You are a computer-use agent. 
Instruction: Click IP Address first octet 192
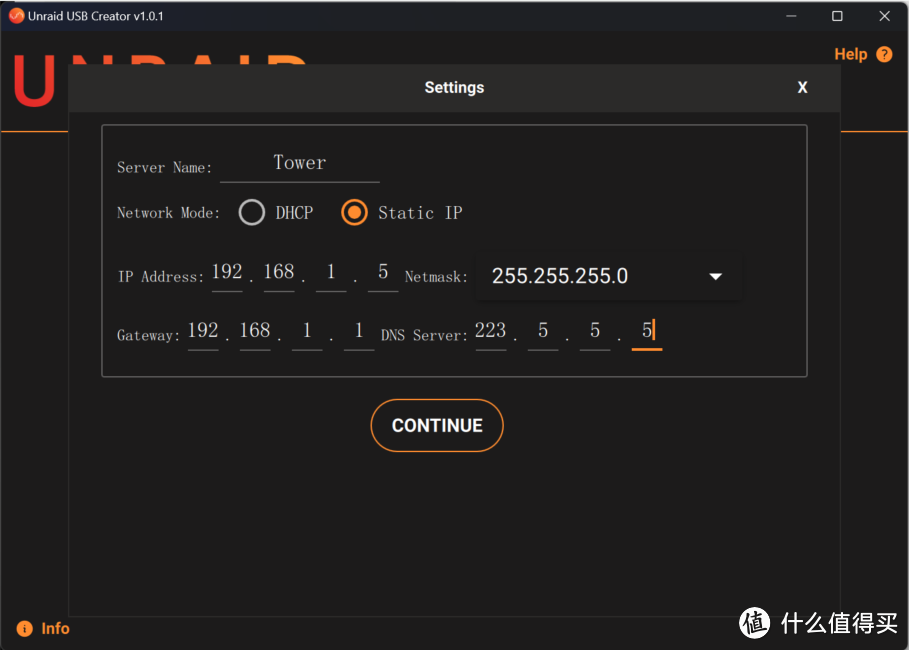(x=227, y=273)
